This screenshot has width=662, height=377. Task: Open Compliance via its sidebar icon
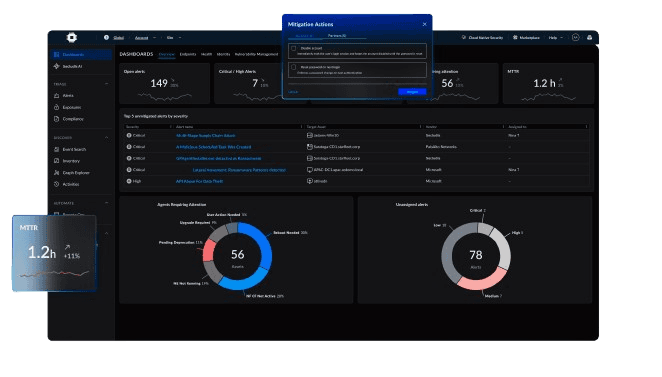[x=57, y=119]
